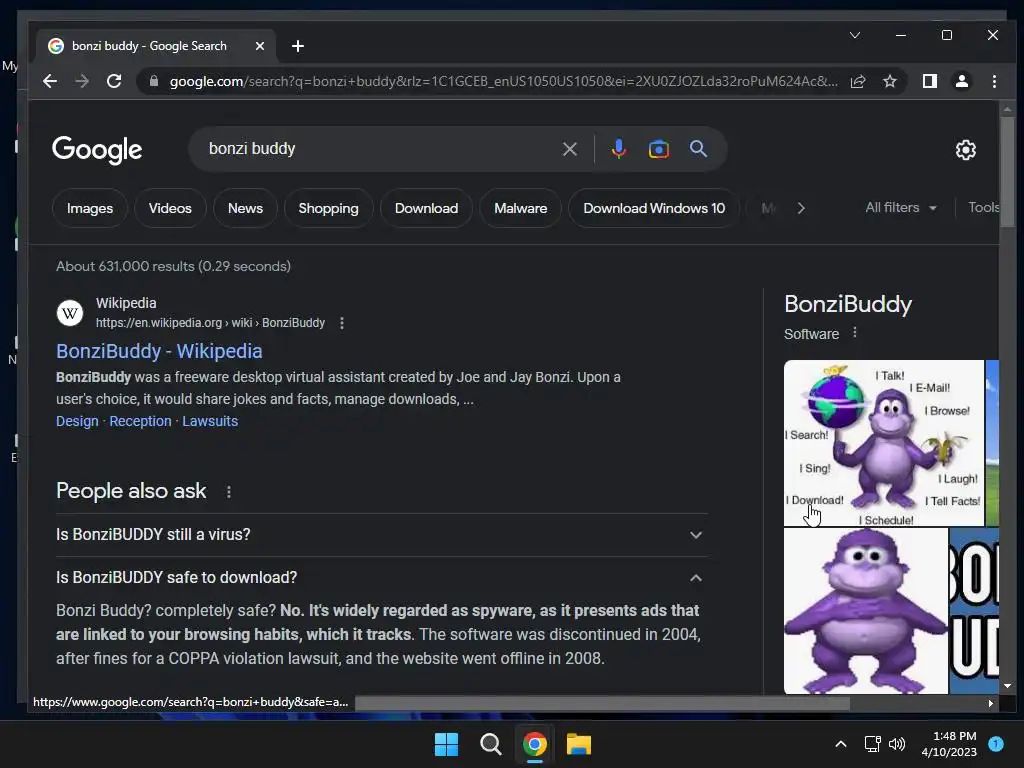Open the Reception sublink
This screenshot has width=1024, height=768.
pos(140,421)
